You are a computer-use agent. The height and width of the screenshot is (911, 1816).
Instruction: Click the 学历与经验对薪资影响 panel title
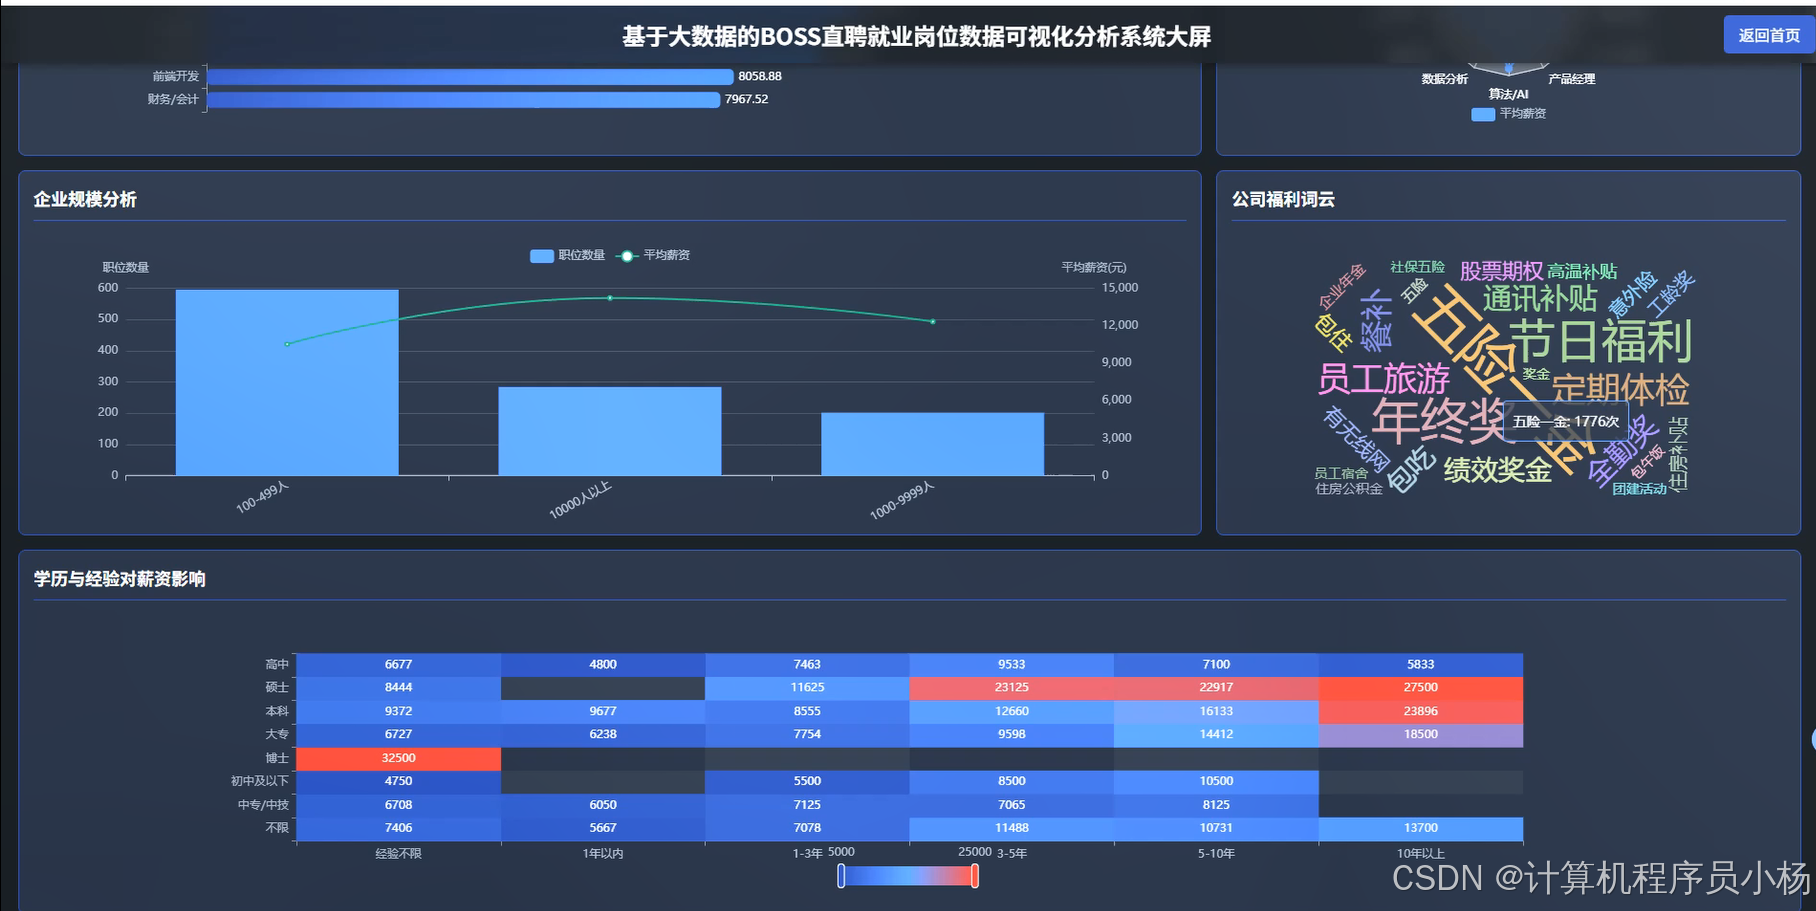[119, 579]
